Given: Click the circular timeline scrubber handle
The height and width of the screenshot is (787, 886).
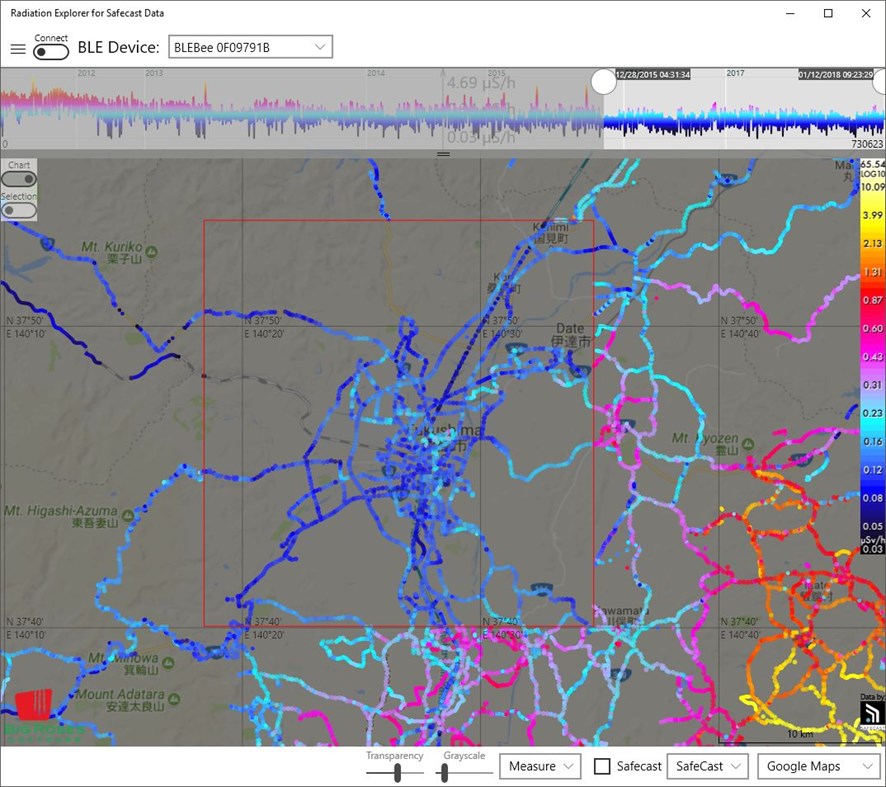Looking at the screenshot, I should pyautogui.click(x=603, y=81).
